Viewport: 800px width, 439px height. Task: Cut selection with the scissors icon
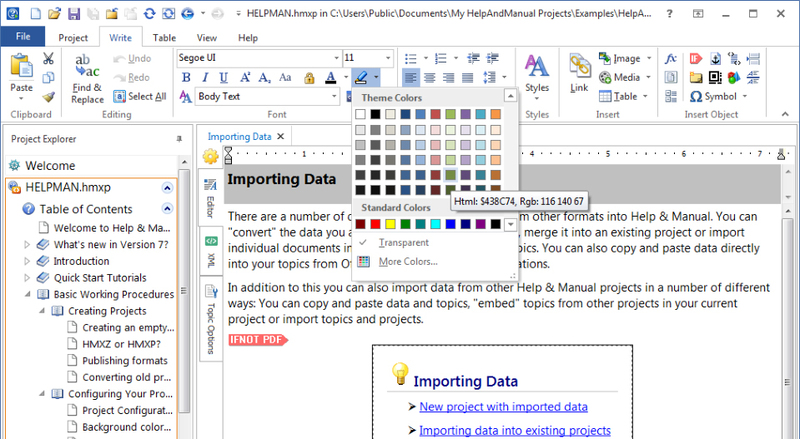48,59
